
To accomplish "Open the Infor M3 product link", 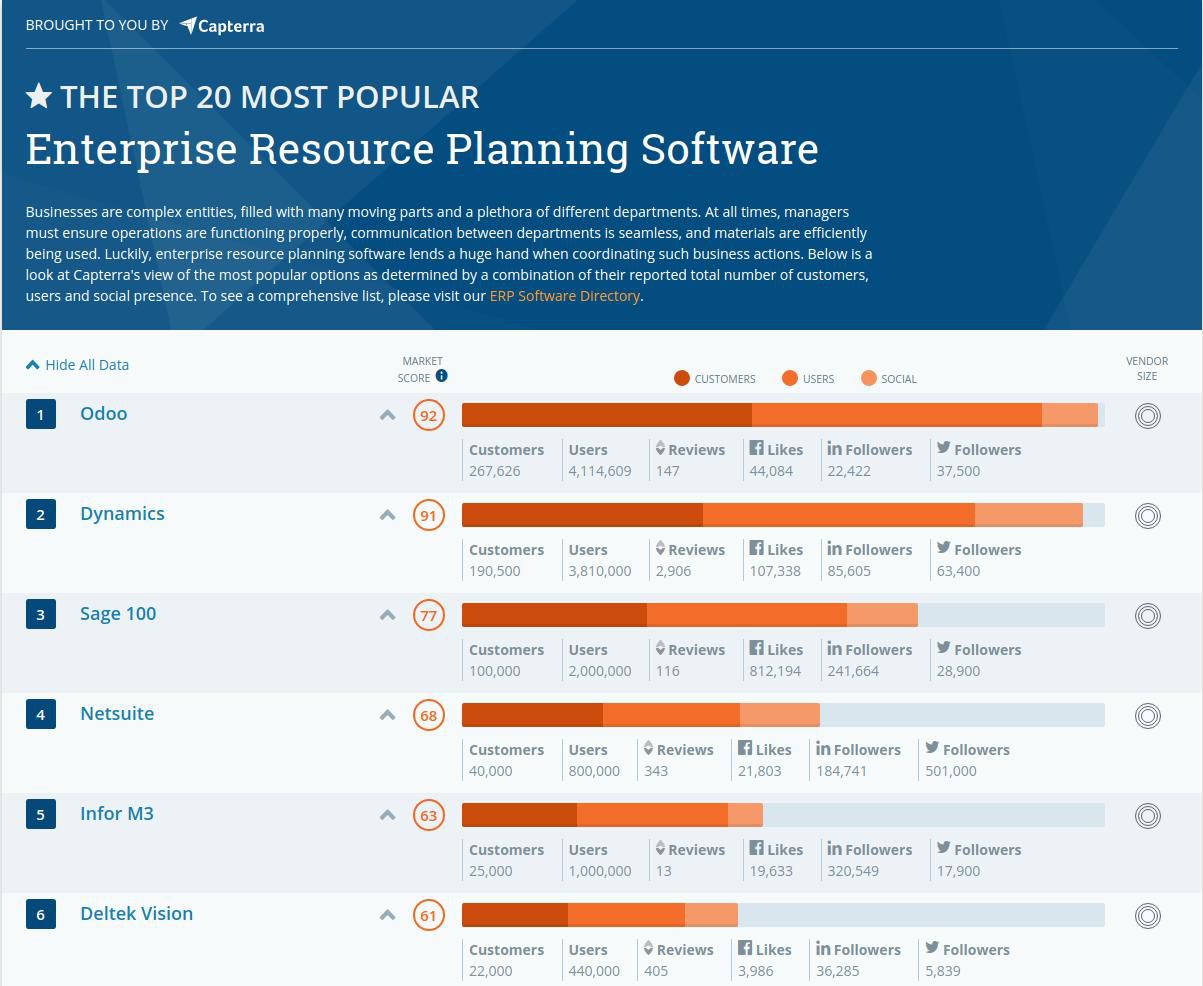I will (117, 814).
